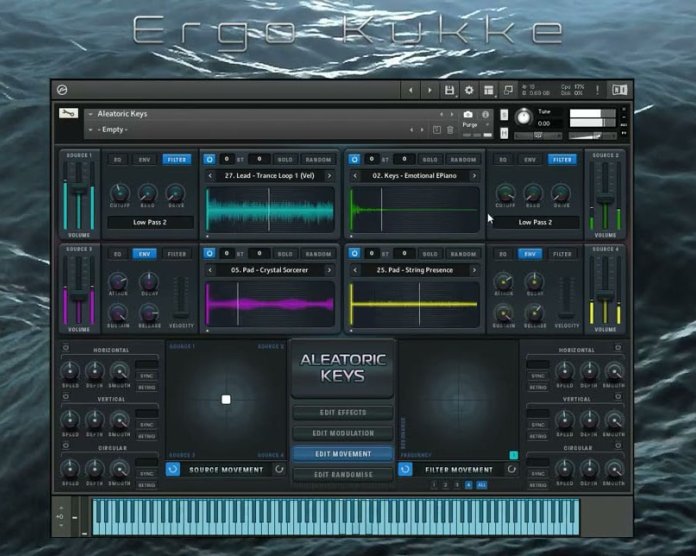Enable Solo for Crystal Sorcerer source
Viewport: 696px width, 556px height.
[285, 254]
